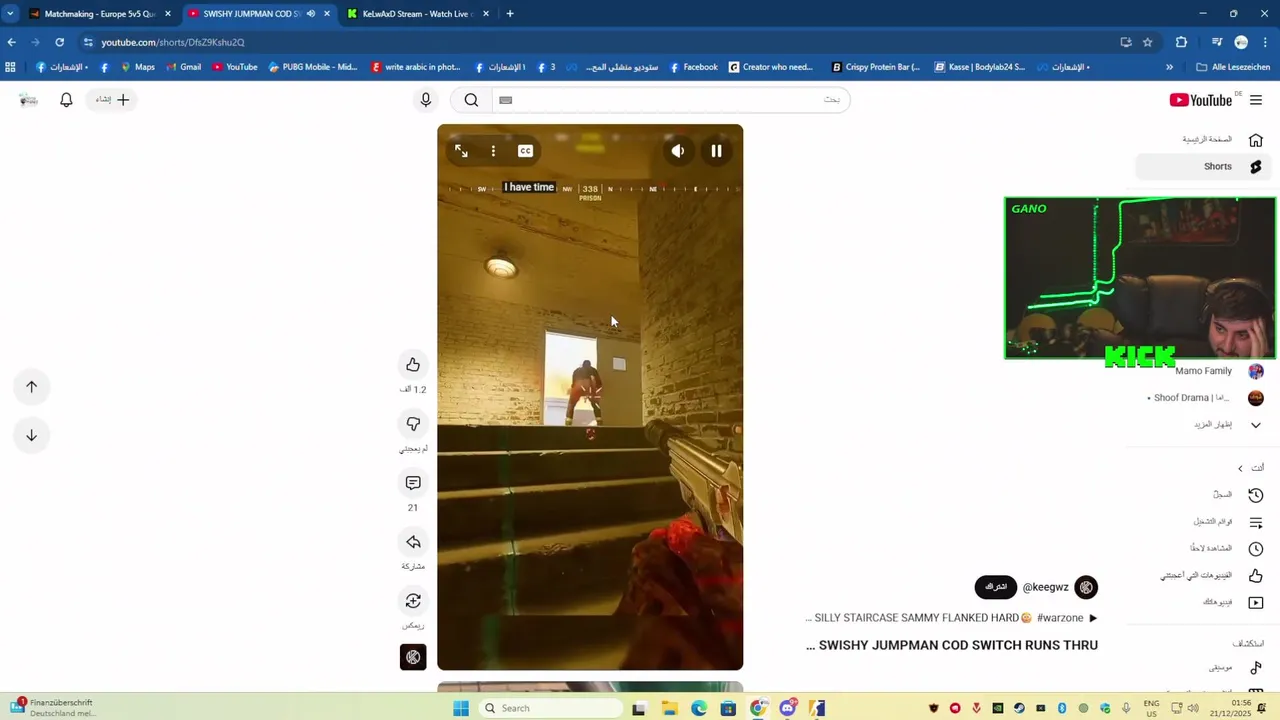Viewport: 1280px width, 720px height.
Task: Start voice search with microphone icon
Action: point(426,100)
